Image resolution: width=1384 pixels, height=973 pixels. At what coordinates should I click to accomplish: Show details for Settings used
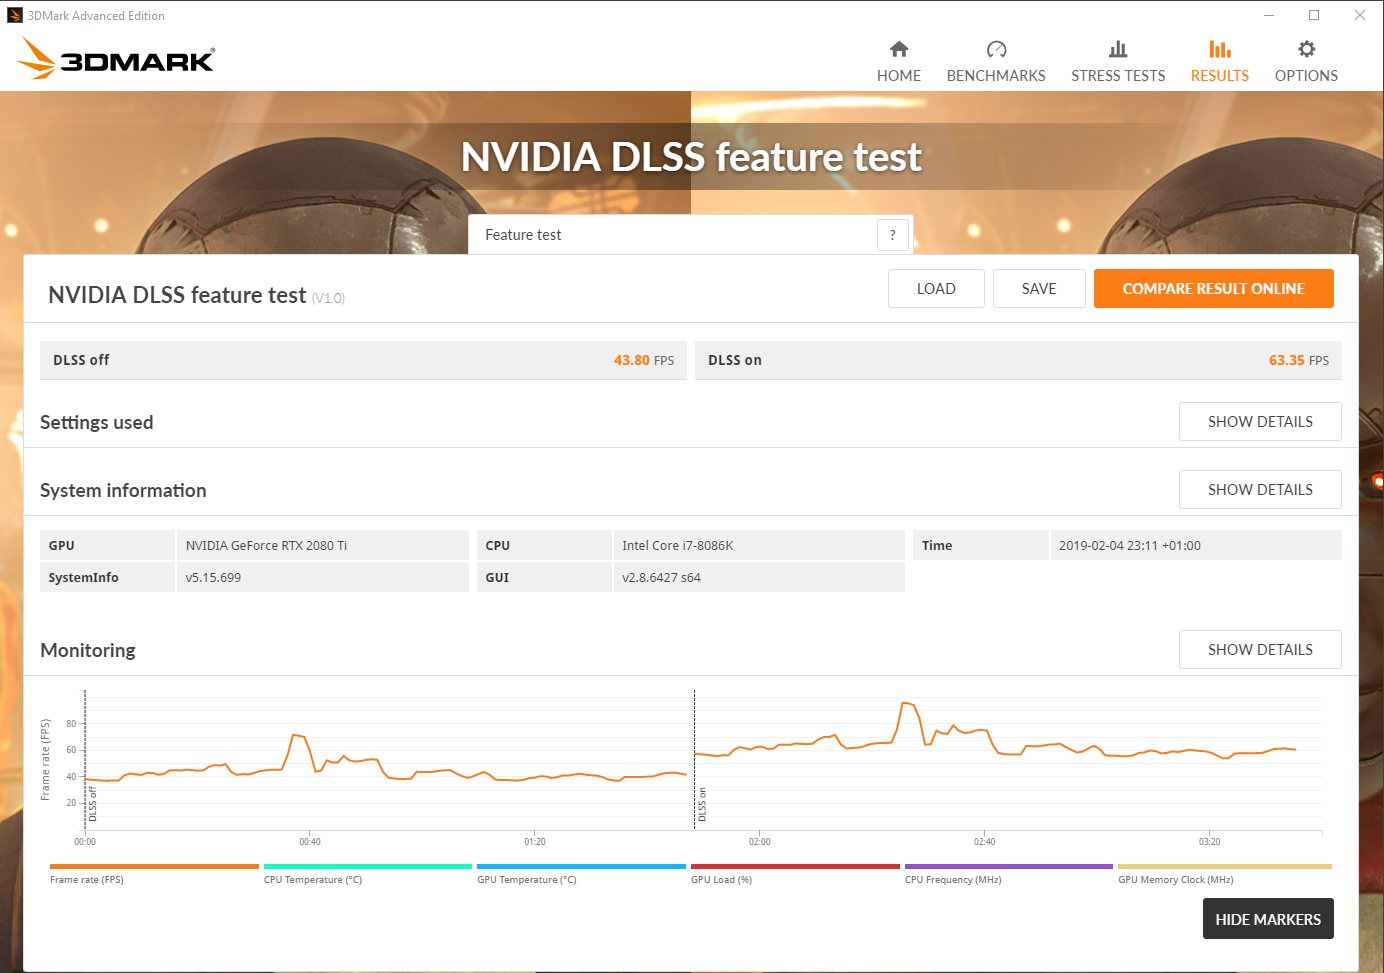pyautogui.click(x=1260, y=422)
